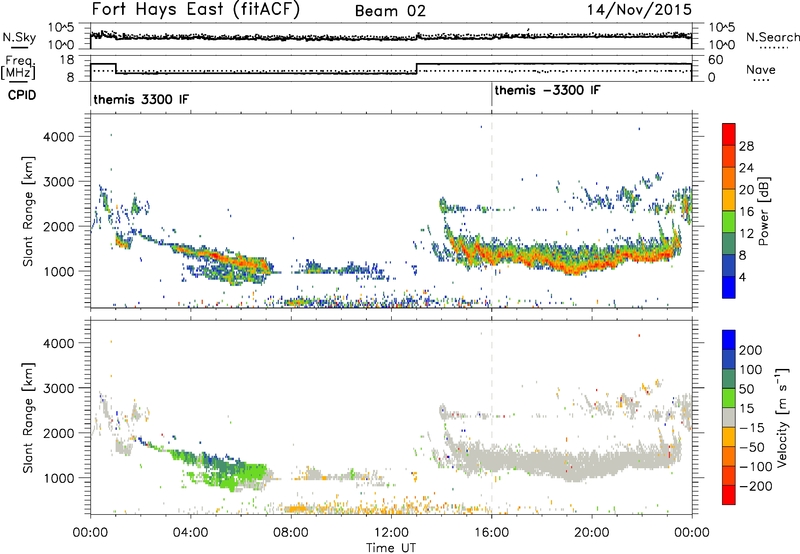Click the '28' power color bar label

746,146
